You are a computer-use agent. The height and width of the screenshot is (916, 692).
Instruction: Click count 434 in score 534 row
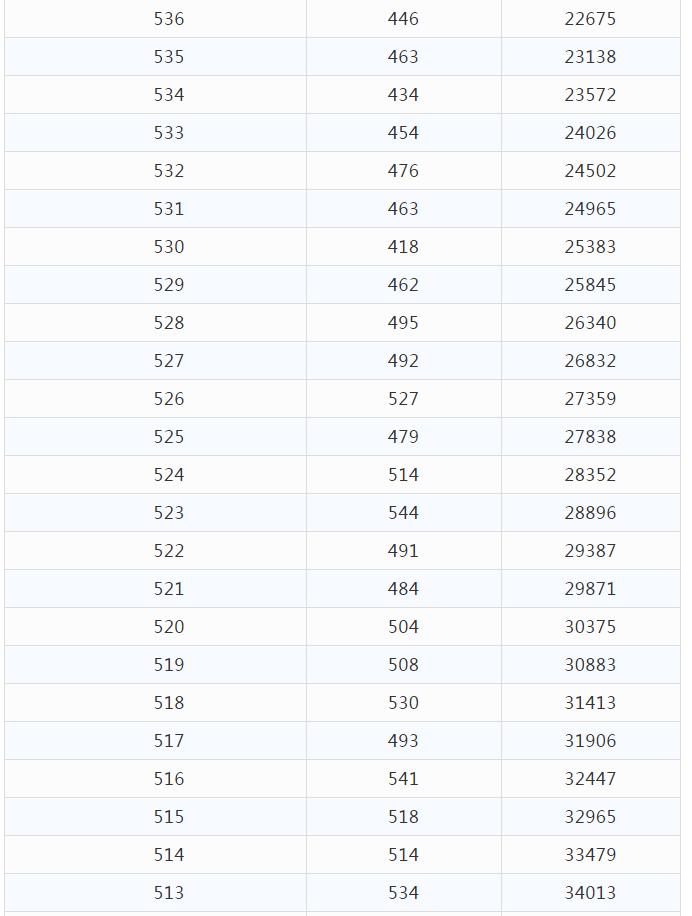click(403, 95)
